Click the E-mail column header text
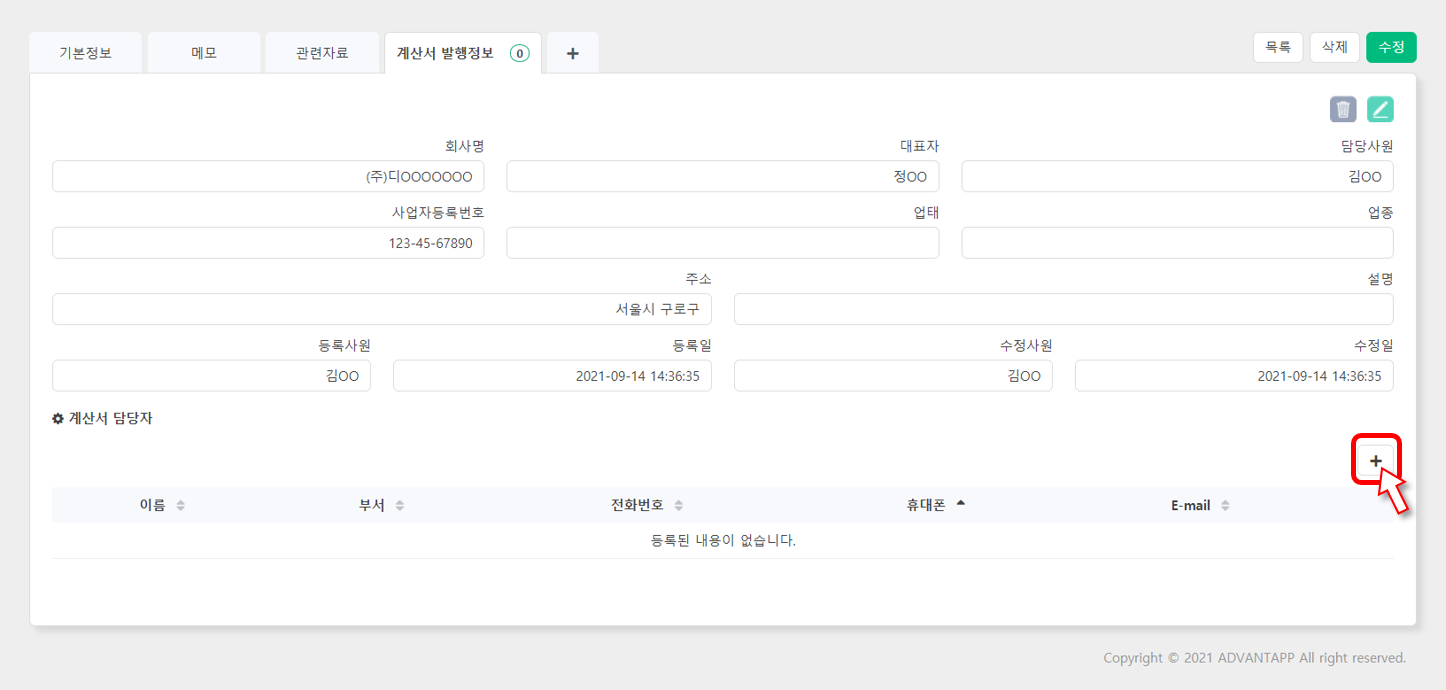Viewport: 1446px width, 690px height. [1191, 506]
